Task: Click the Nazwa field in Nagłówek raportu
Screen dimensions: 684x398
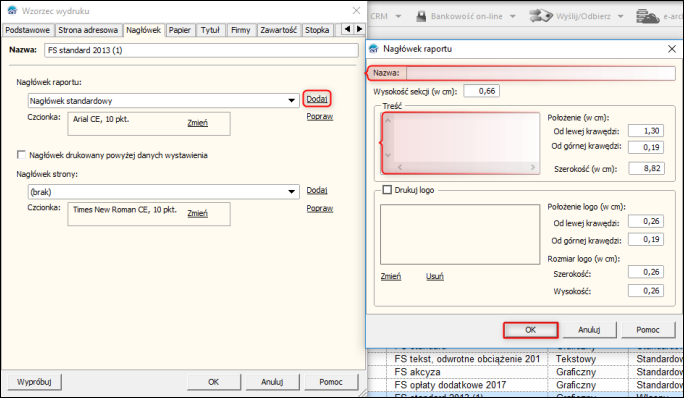Action: [x=540, y=73]
